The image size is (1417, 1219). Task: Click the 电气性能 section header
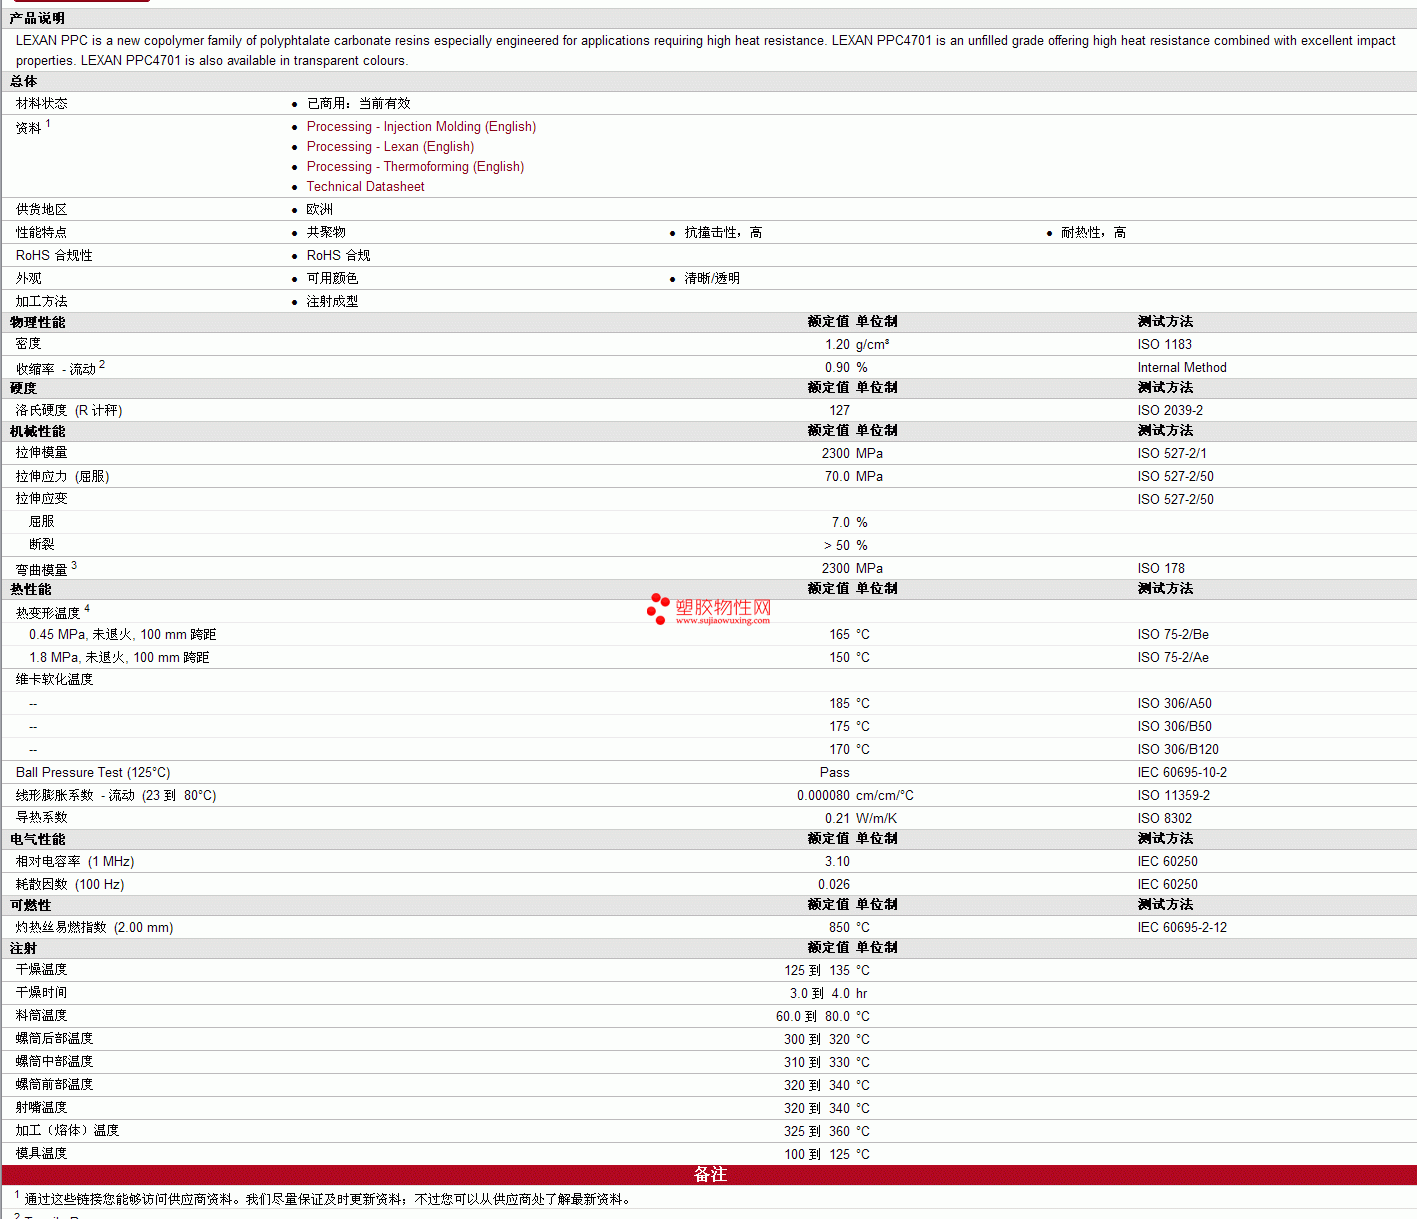[x=37, y=839]
